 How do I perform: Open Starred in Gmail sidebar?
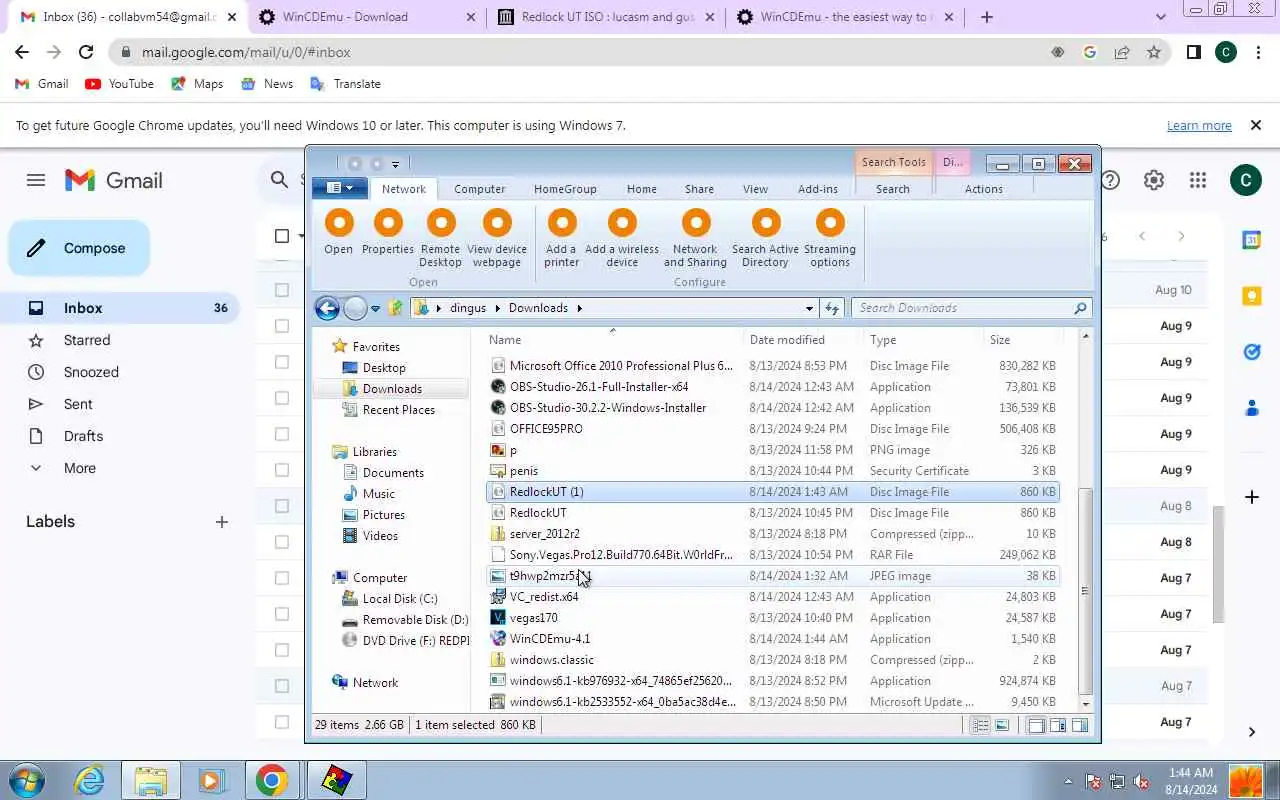87,340
